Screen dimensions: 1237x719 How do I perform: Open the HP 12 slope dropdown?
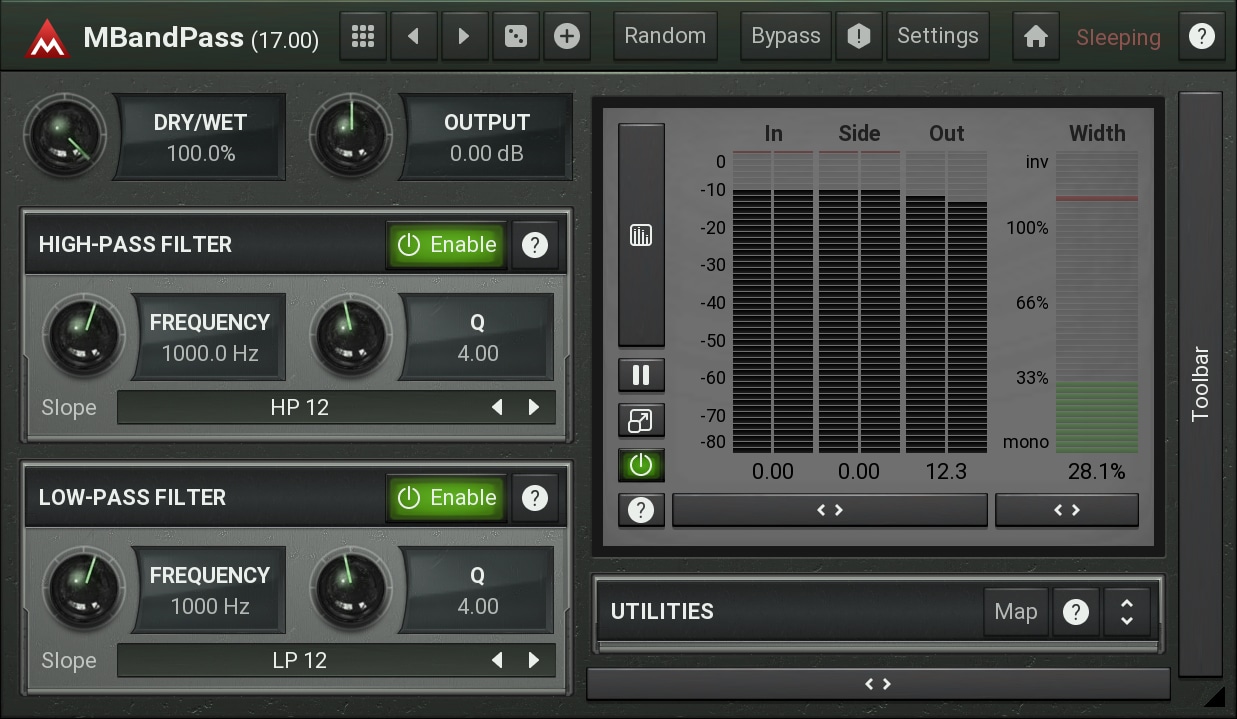[300, 408]
